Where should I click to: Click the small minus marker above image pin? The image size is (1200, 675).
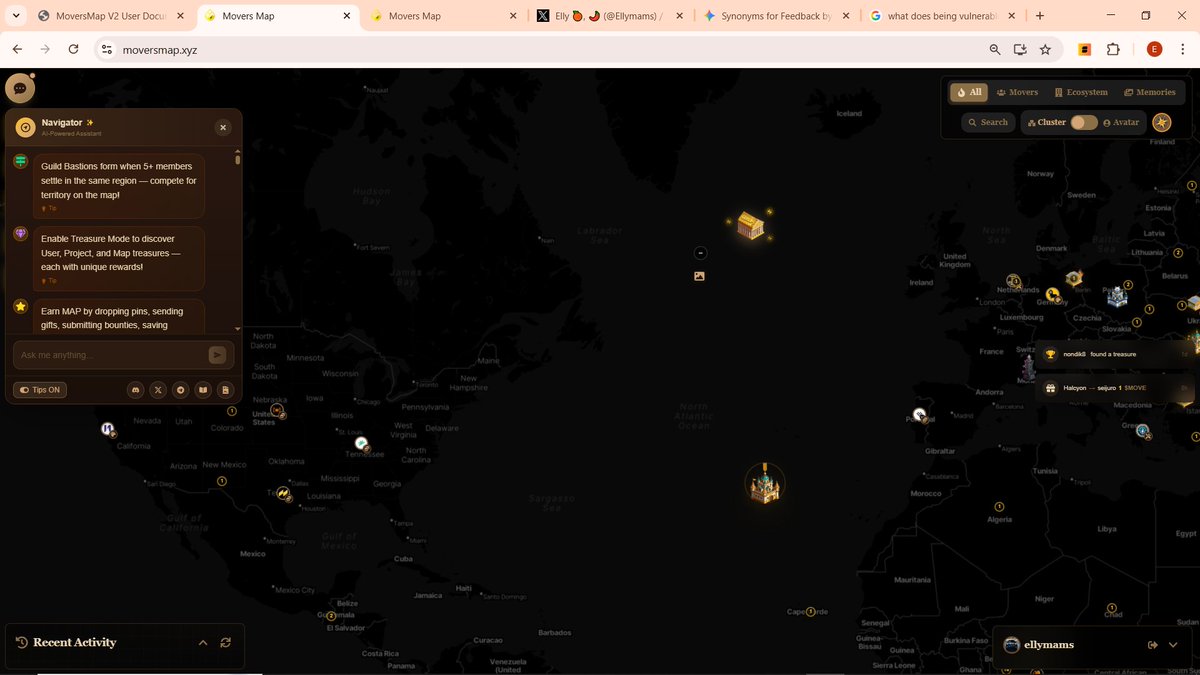point(700,253)
